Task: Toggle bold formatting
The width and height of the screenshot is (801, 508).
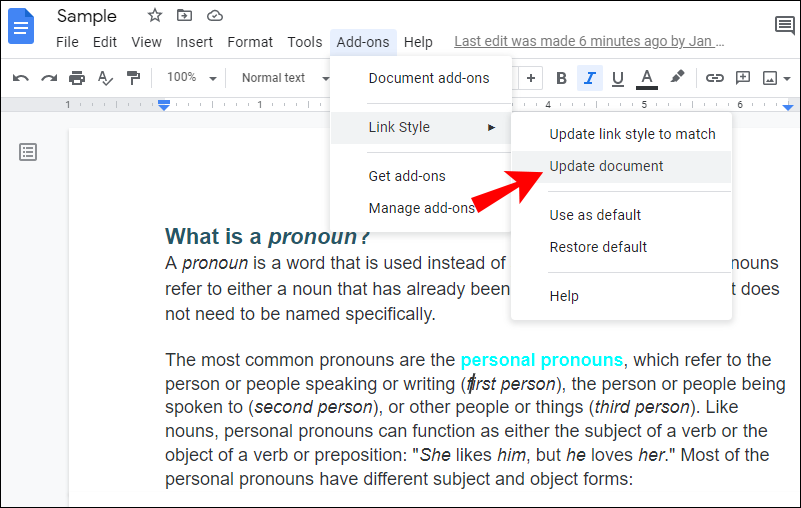Action: [561, 78]
